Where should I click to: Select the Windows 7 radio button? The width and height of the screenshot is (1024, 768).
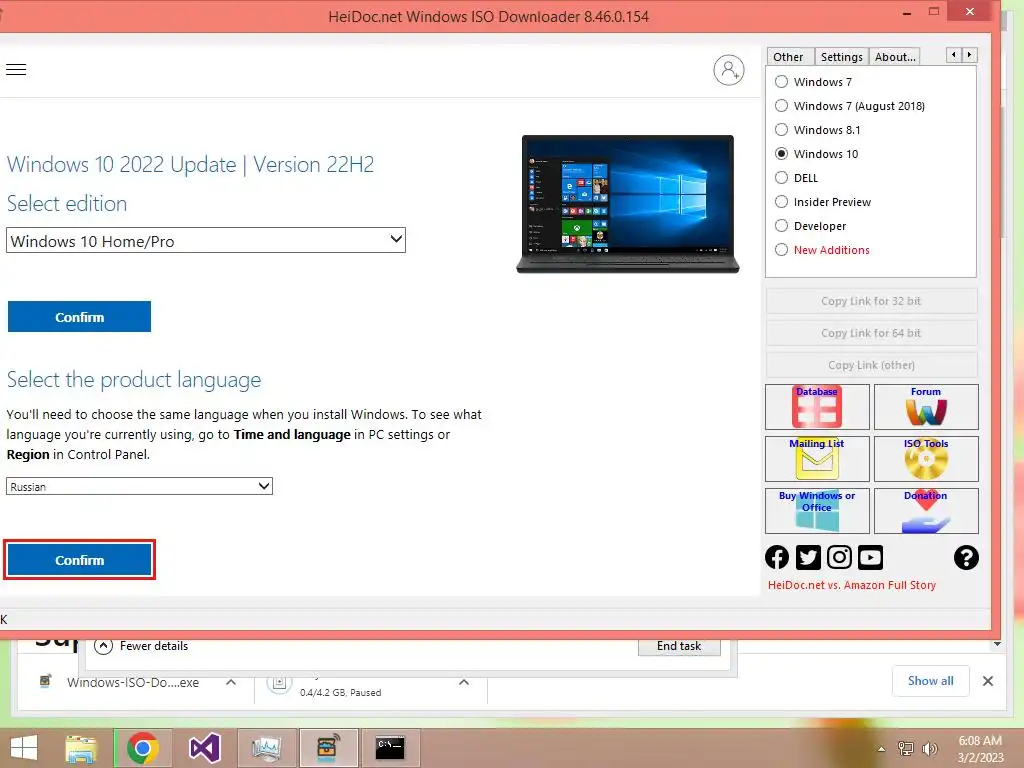pyautogui.click(x=781, y=82)
